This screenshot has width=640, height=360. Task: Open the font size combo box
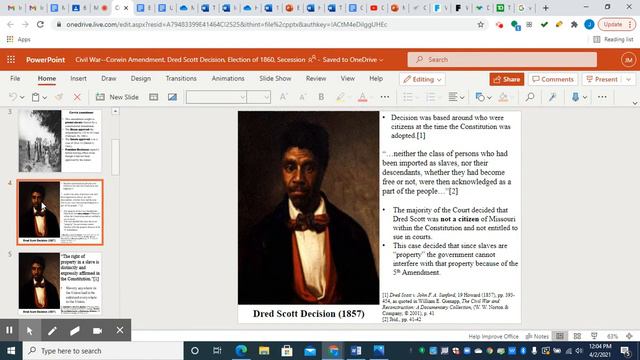coord(259,97)
